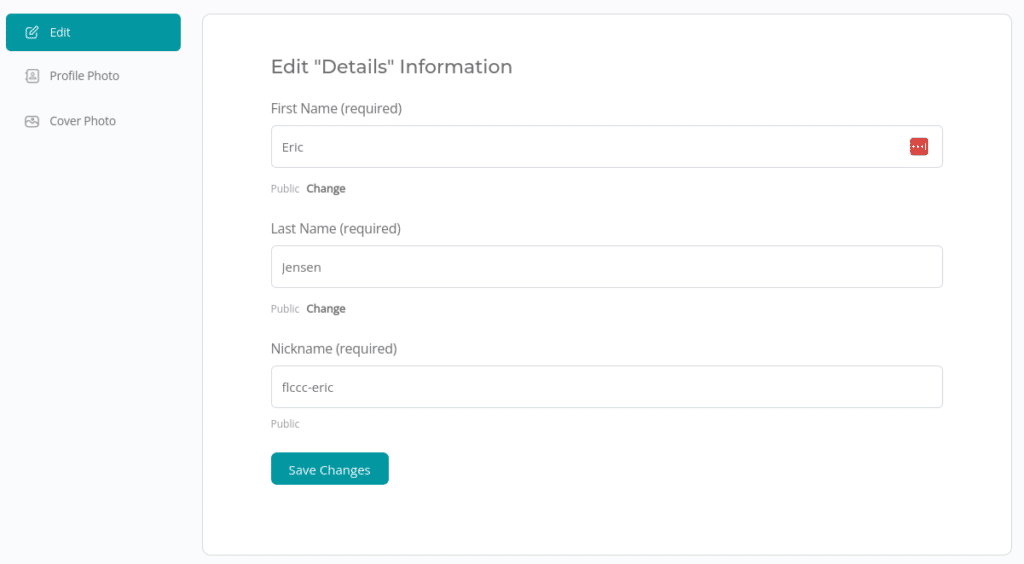Click the Last Name (required) label

(335, 228)
